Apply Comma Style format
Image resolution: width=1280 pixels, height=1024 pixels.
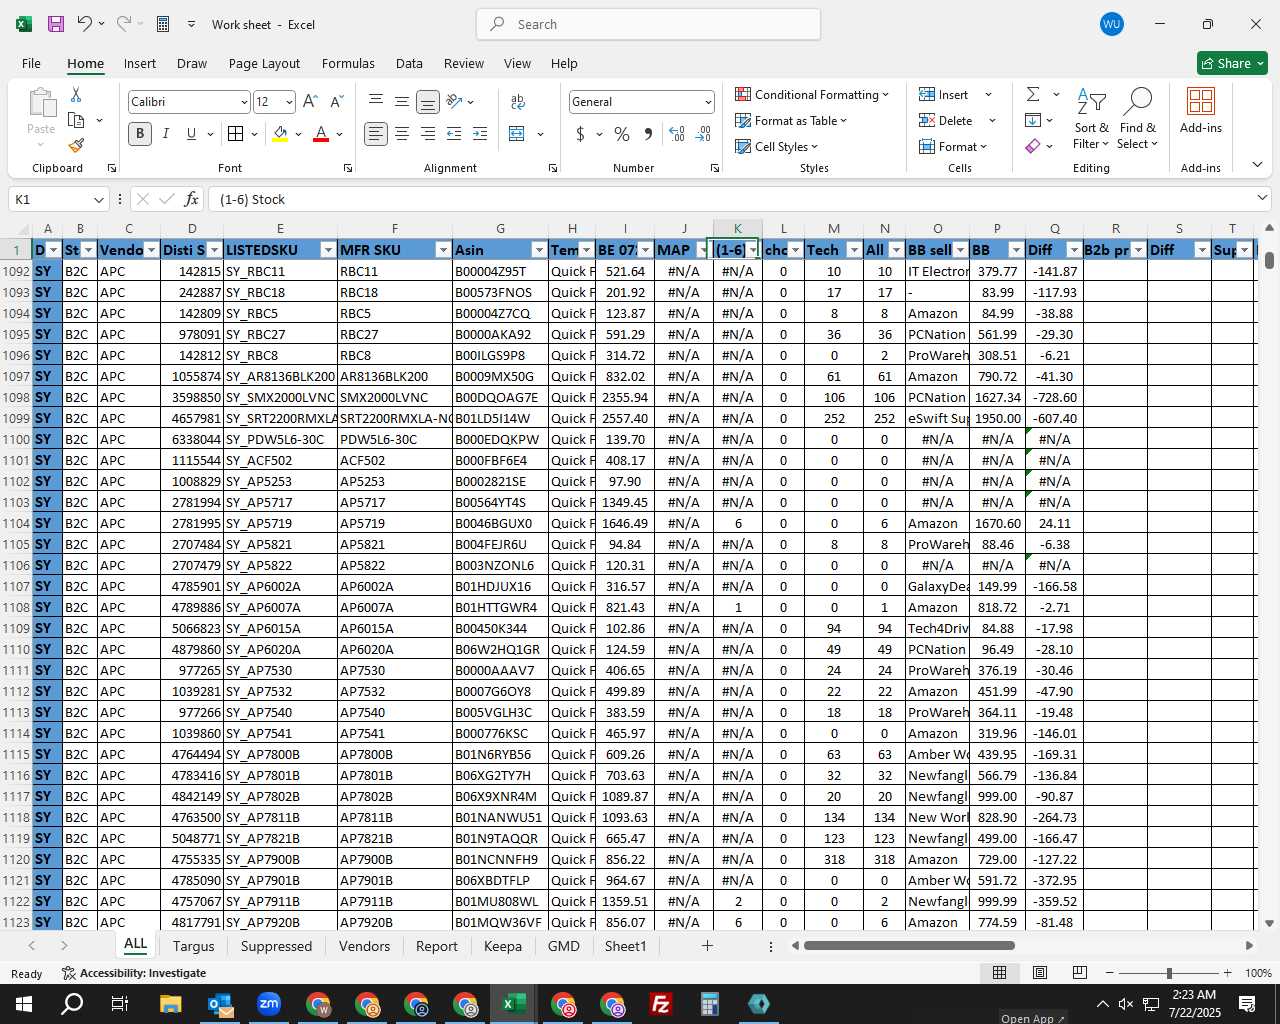pyautogui.click(x=648, y=134)
